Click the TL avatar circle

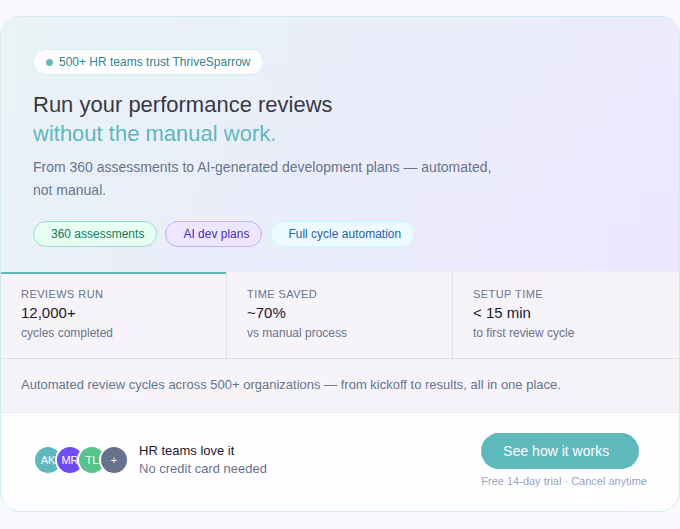pyautogui.click(x=92, y=460)
